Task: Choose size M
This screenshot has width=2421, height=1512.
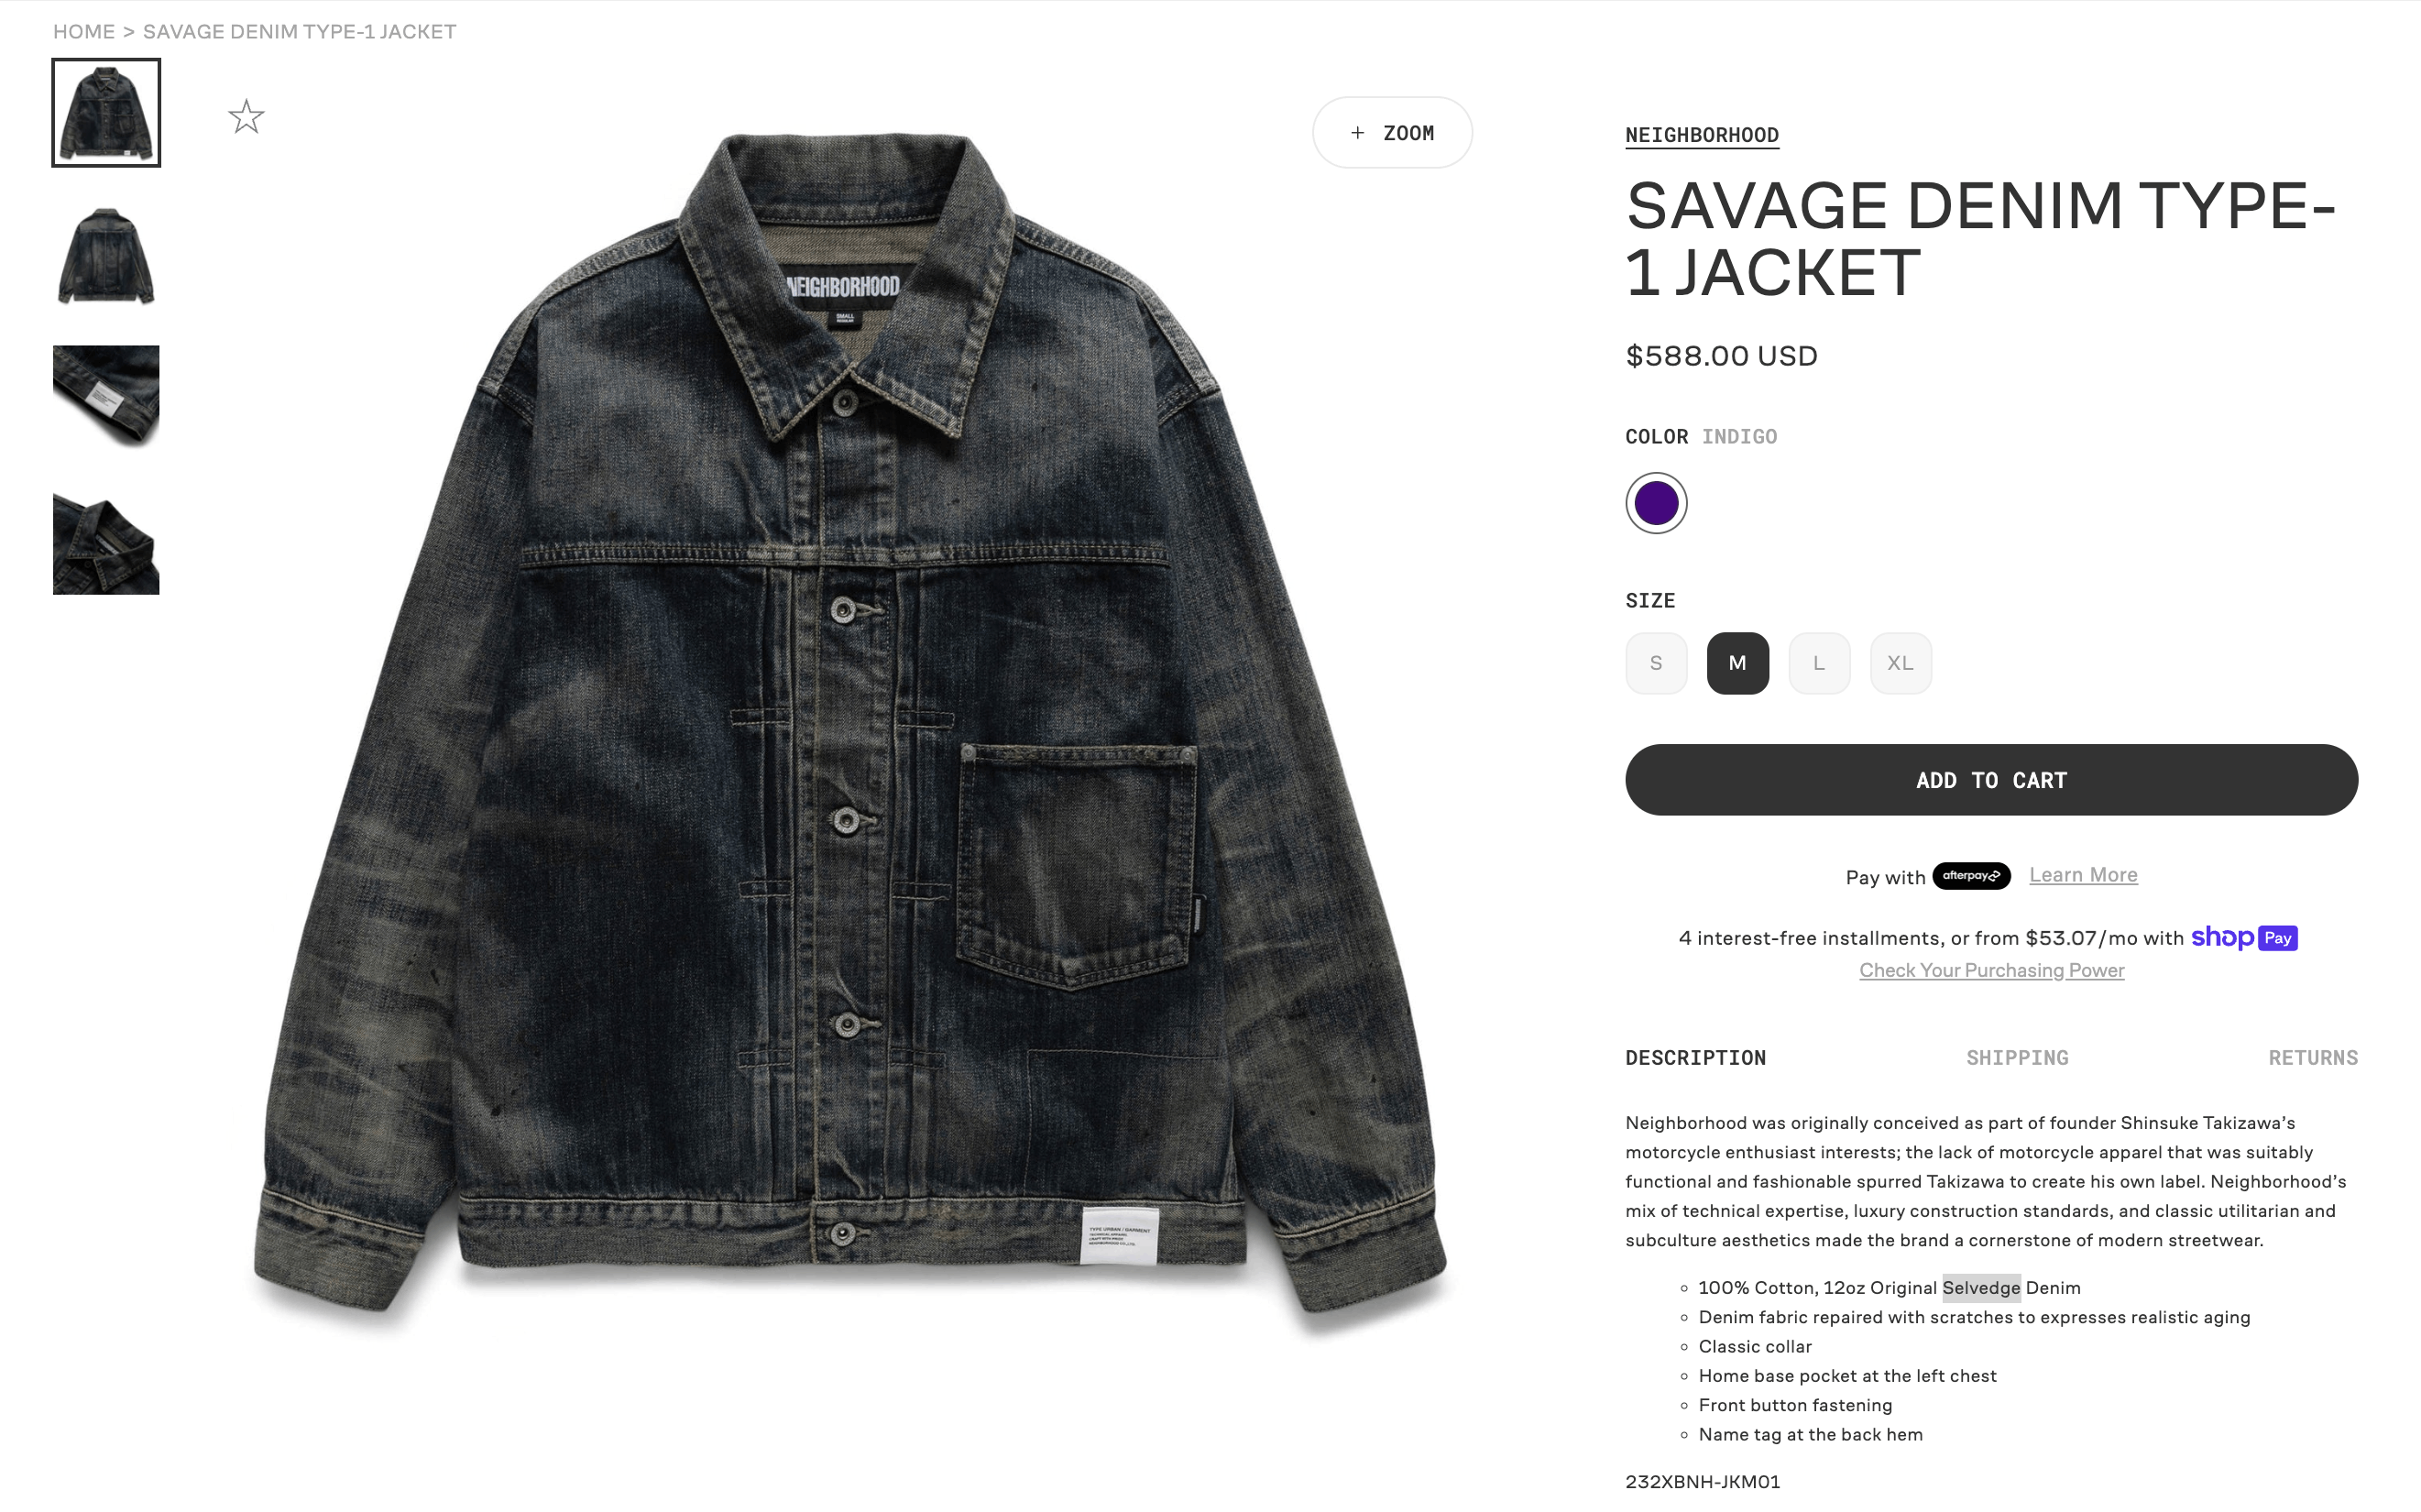Action: tap(1737, 663)
